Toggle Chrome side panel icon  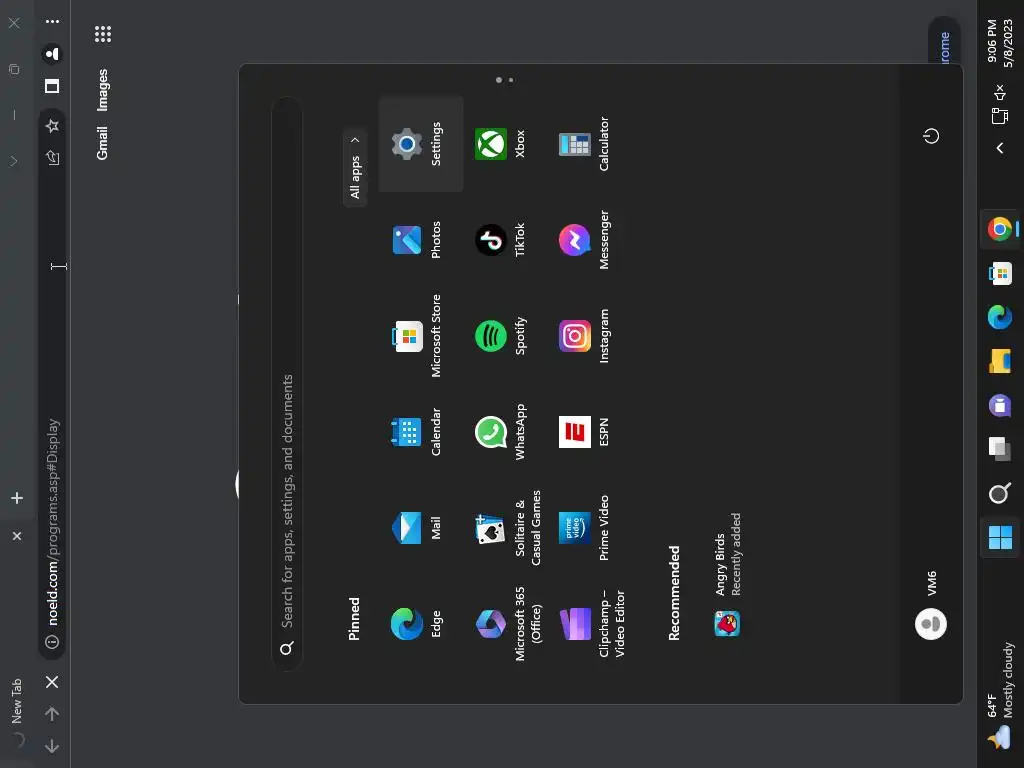coord(52,86)
